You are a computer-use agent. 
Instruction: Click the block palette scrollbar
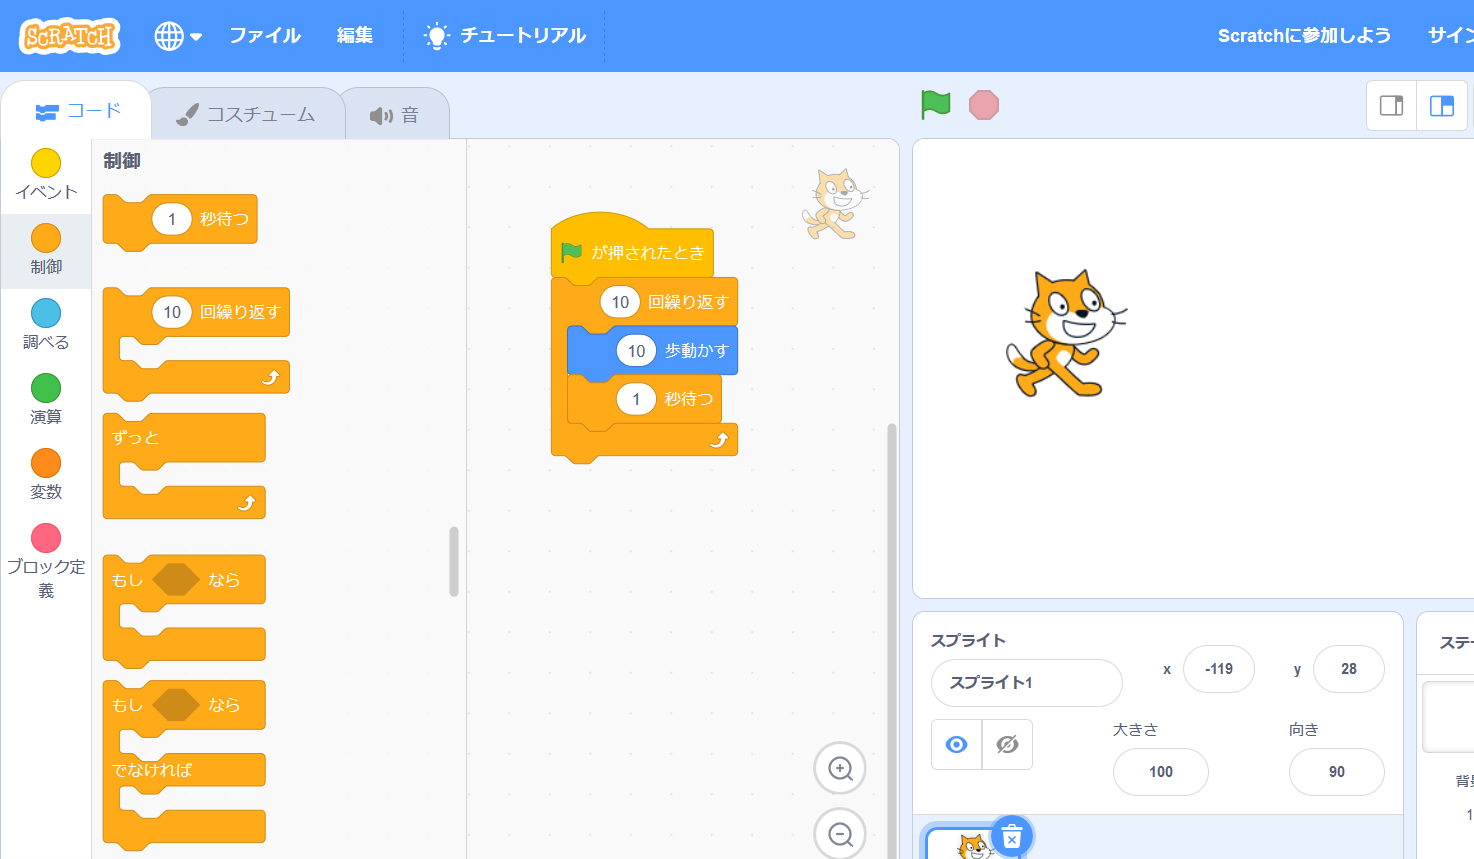tap(454, 562)
